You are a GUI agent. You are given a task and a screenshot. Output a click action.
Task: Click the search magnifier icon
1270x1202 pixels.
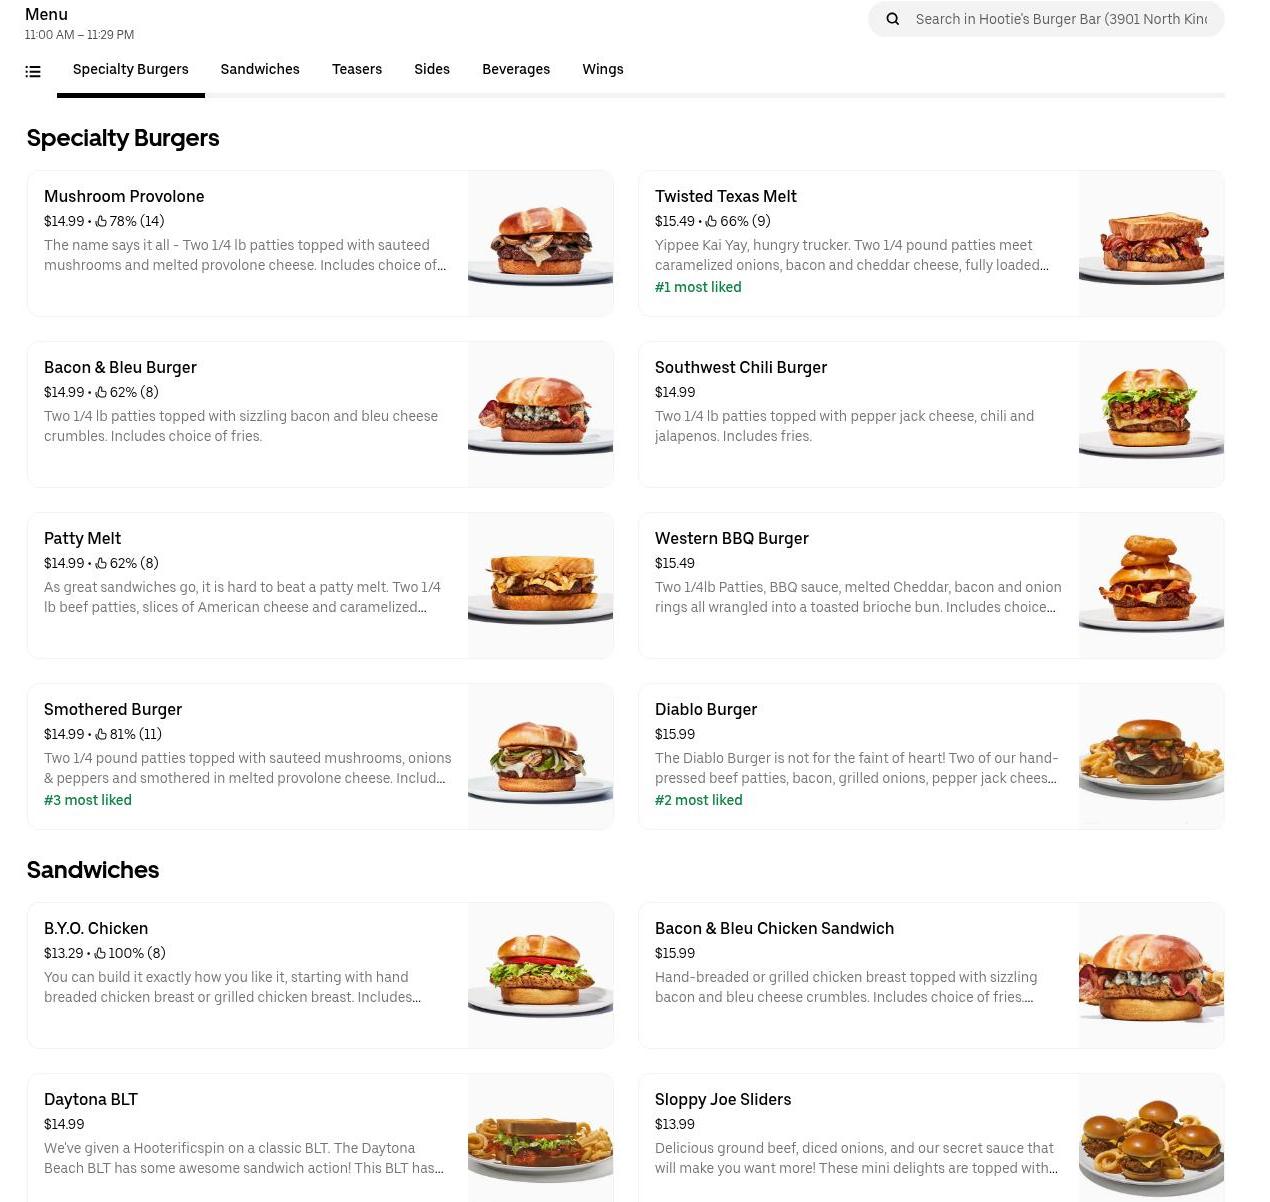point(893,19)
